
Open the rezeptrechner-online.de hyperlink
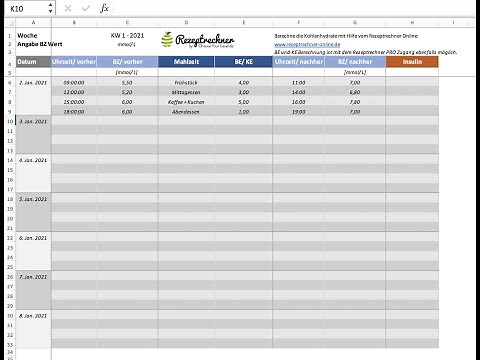click(x=307, y=44)
